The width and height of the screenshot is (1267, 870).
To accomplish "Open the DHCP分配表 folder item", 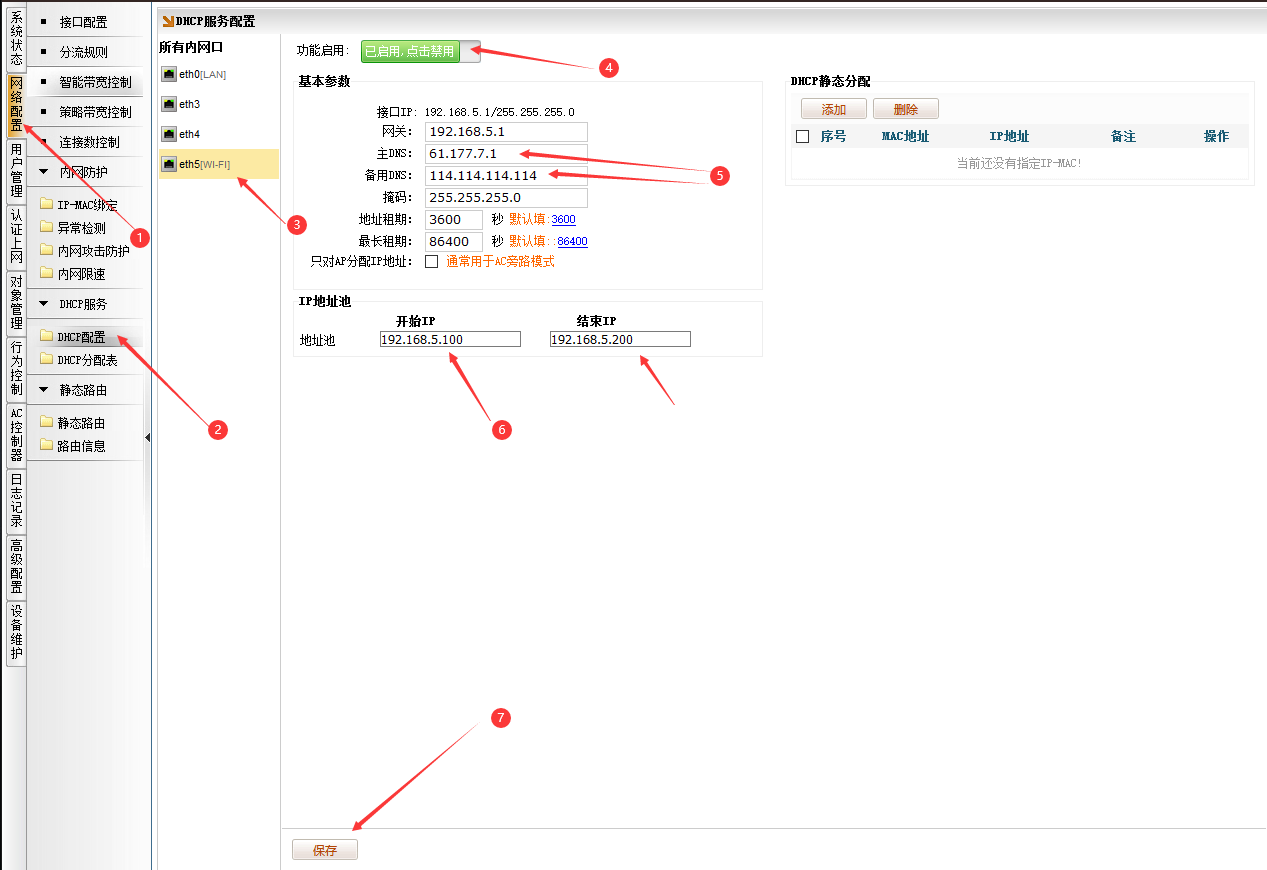I will 46,360.
